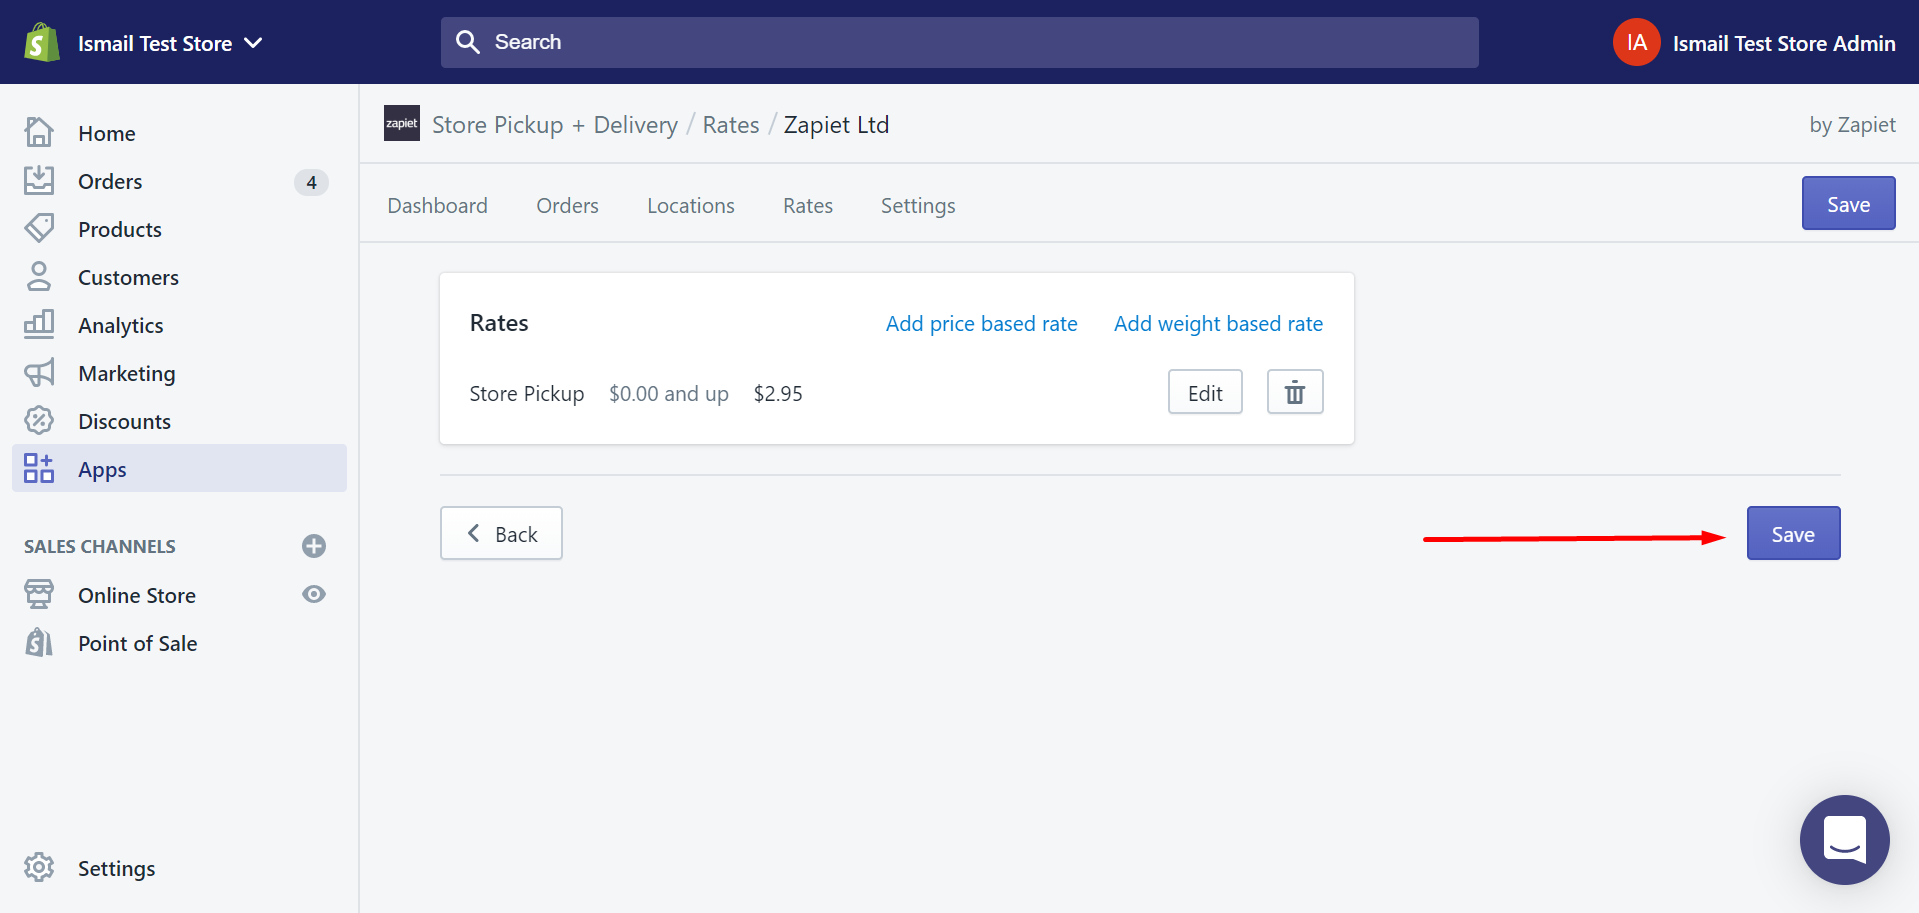Click the Search input field
This screenshot has height=913, width=1919.
[959, 42]
